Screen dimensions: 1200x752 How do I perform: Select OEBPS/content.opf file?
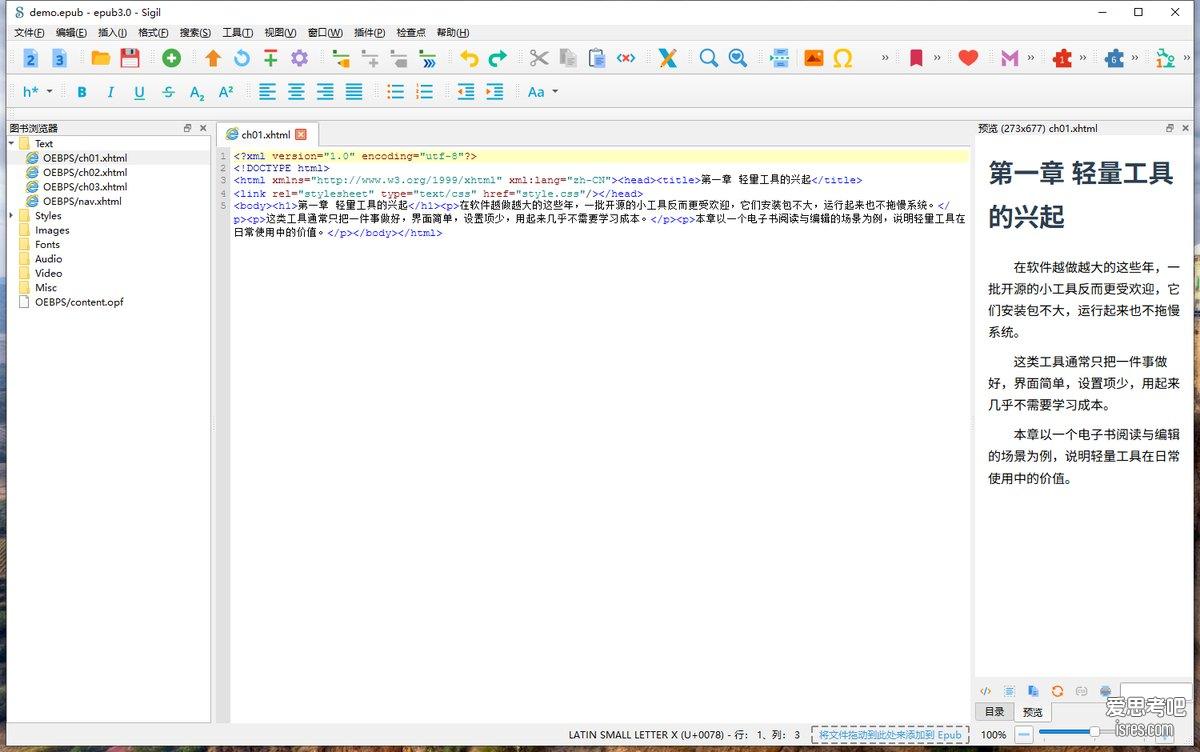[x=79, y=302]
